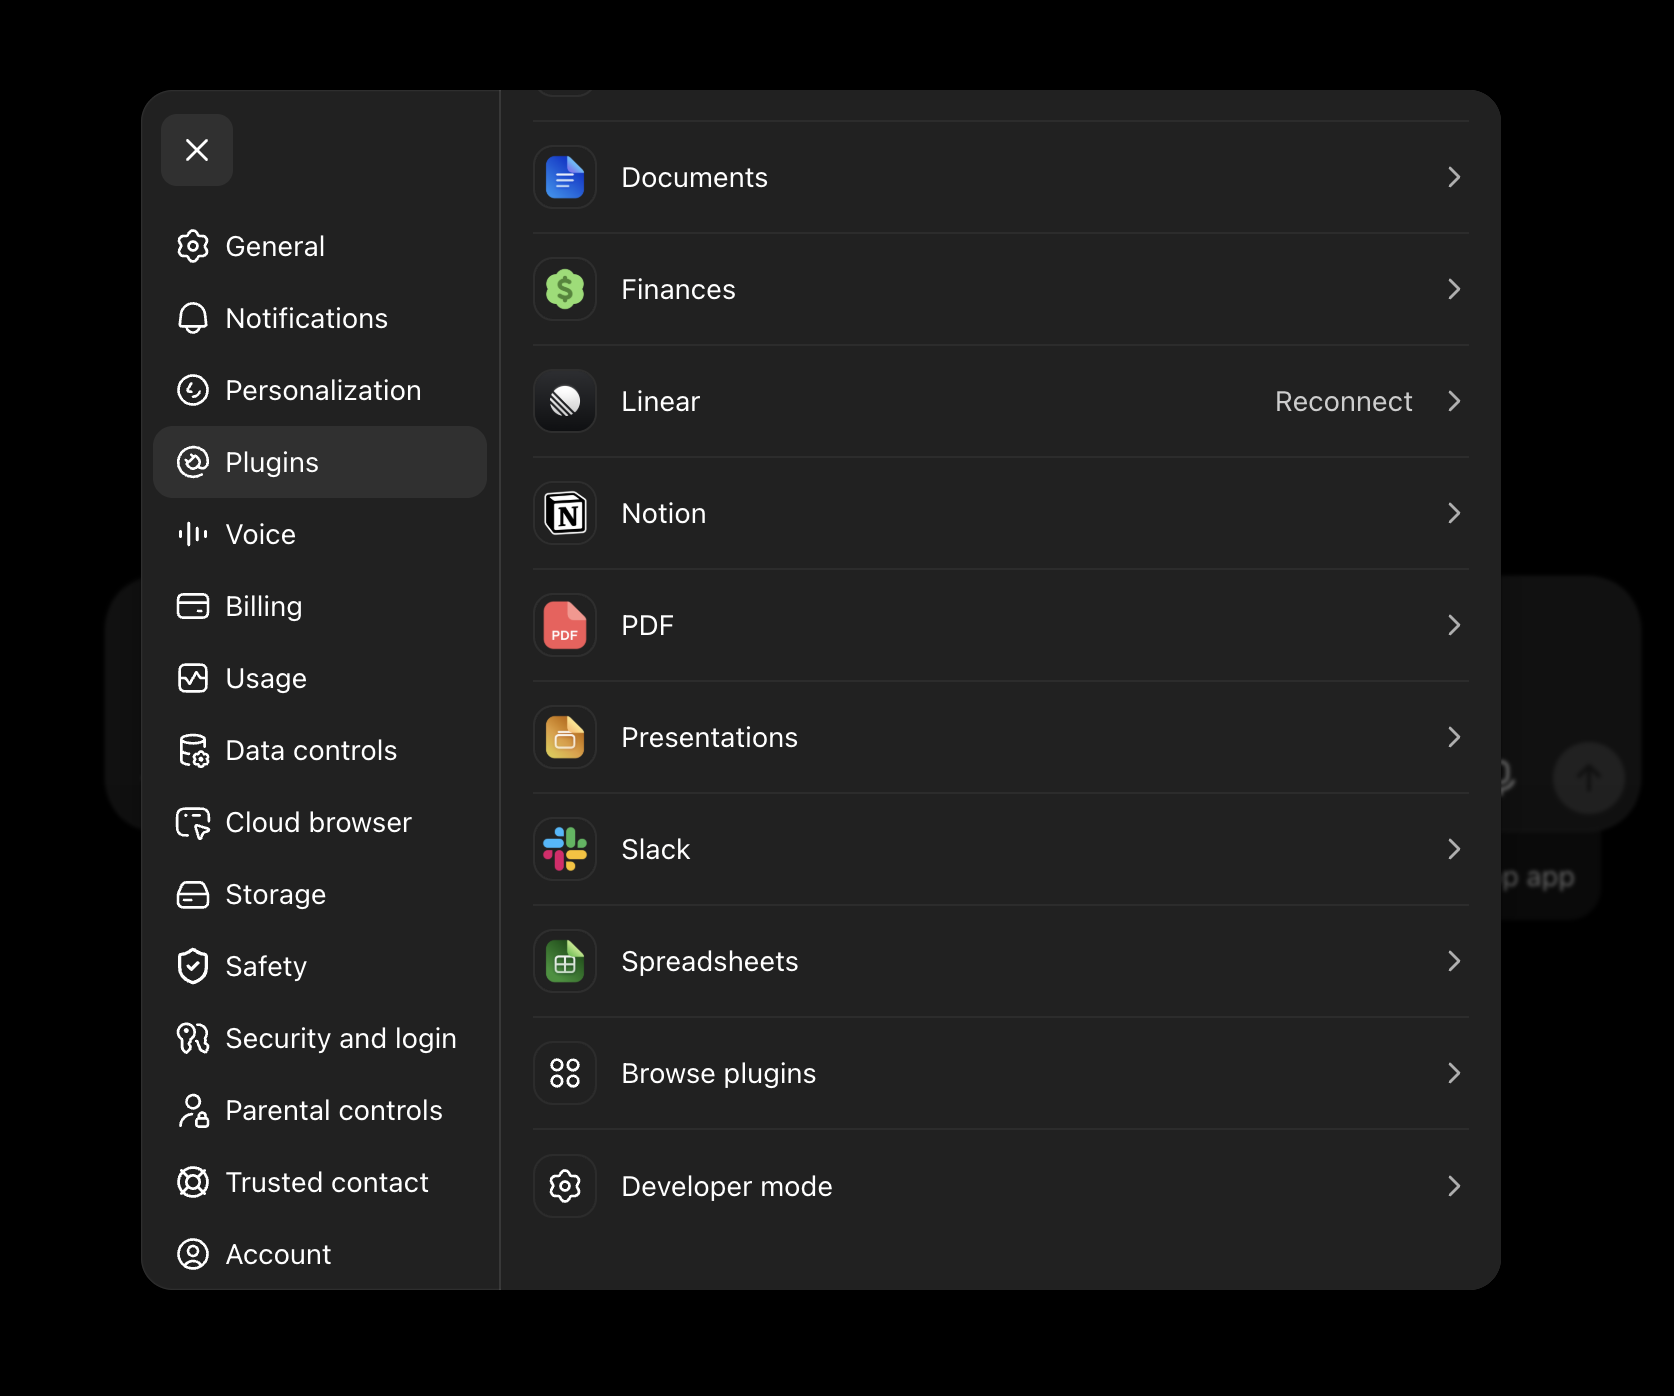Click the "Finances" label text
Screen dimensions: 1674x1396
point(679,289)
